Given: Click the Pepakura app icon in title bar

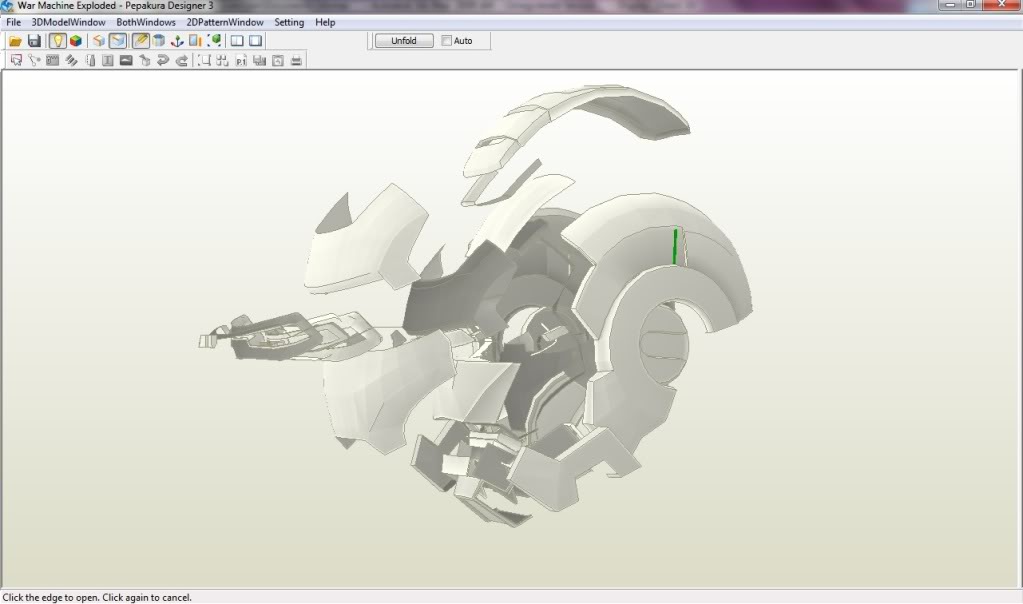Looking at the screenshot, I should click(7, 6).
